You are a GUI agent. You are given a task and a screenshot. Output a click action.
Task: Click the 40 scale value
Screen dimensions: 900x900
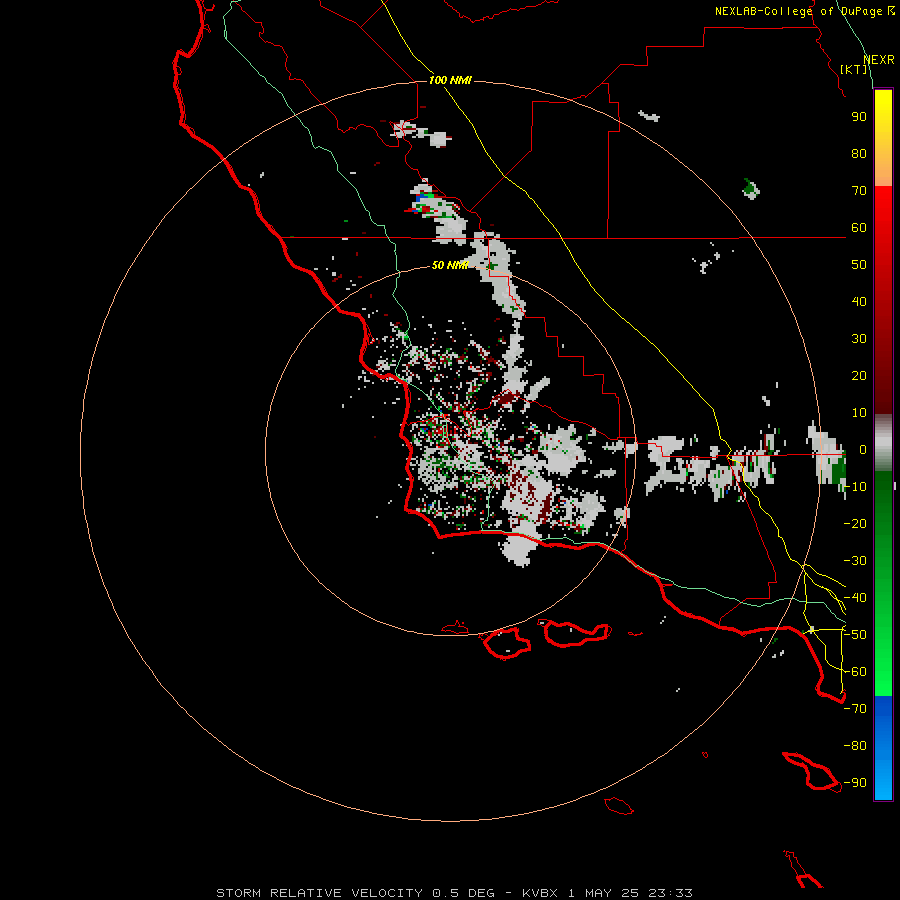[859, 302]
